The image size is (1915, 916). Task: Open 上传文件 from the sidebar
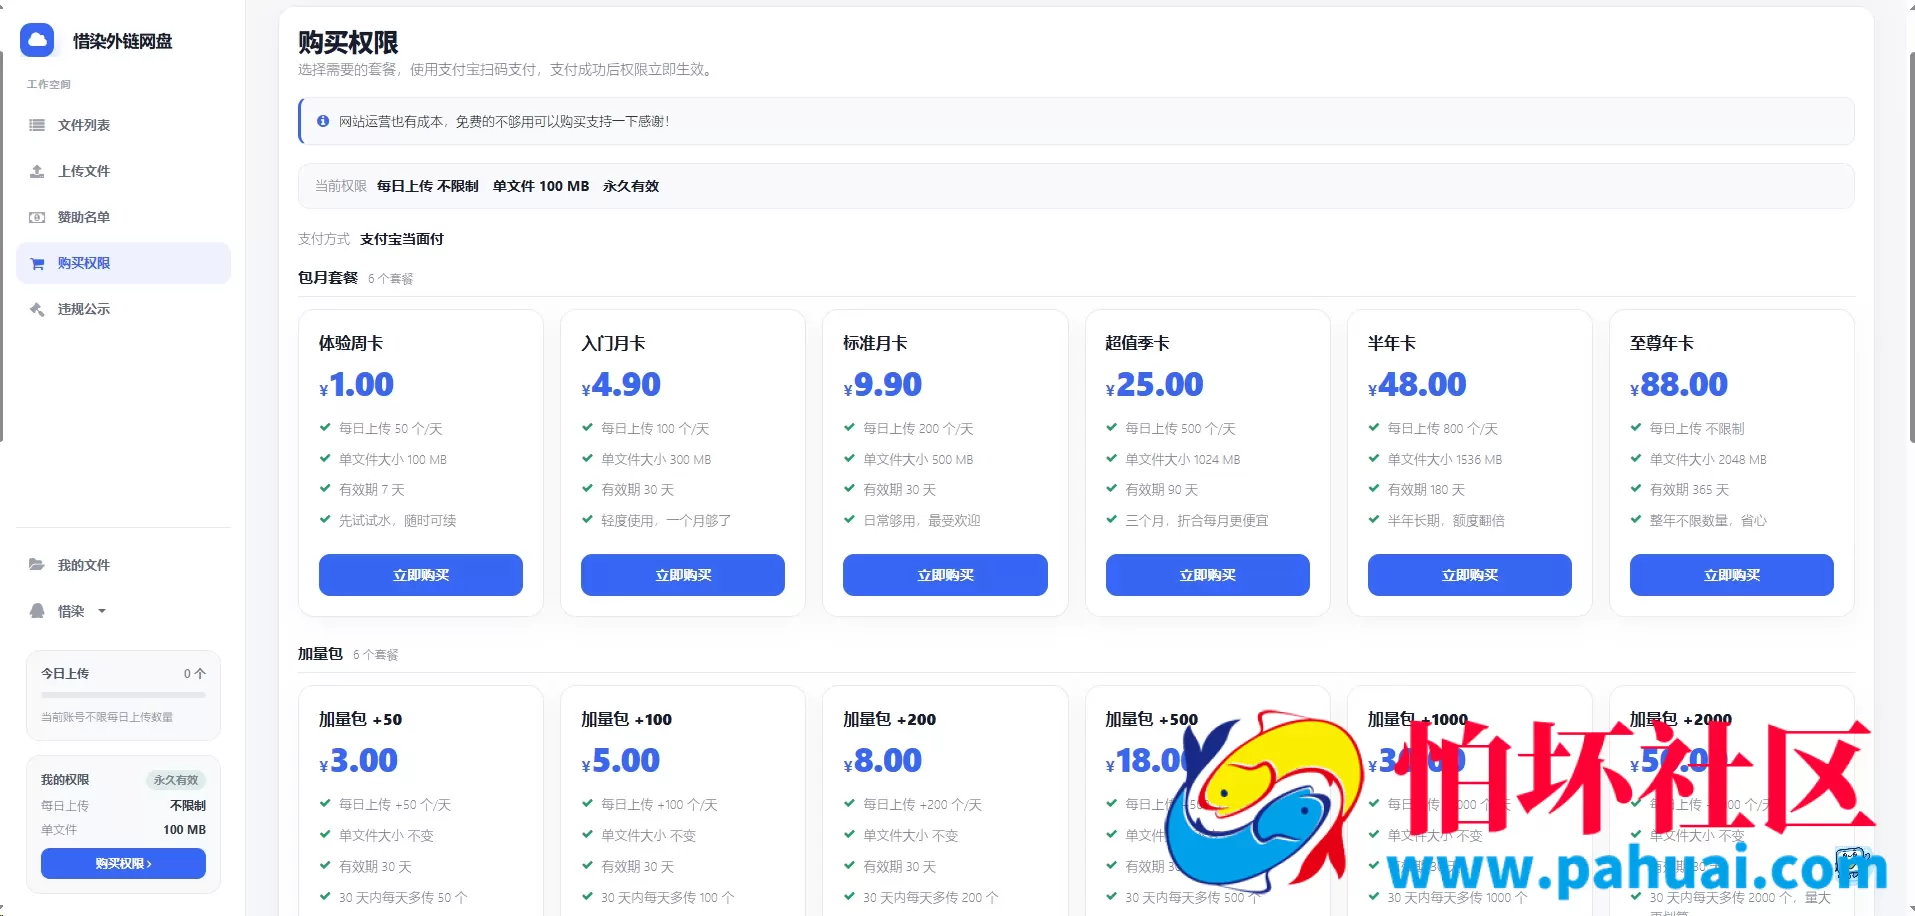click(123, 171)
